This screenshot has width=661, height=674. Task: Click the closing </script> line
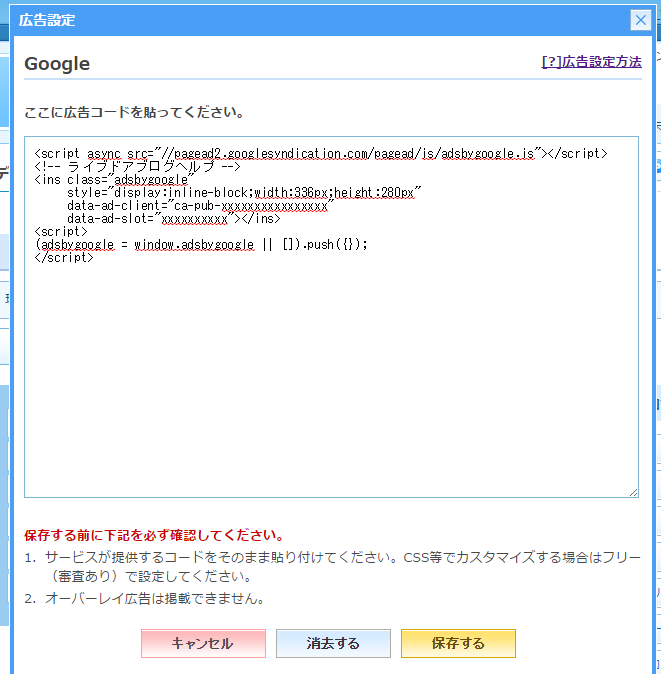coord(64,257)
